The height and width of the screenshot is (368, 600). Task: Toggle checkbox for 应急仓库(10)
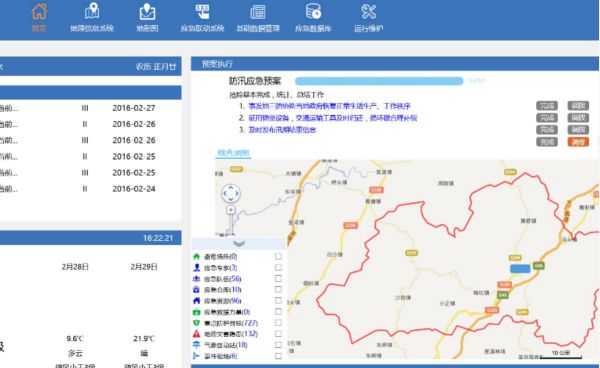278,290
